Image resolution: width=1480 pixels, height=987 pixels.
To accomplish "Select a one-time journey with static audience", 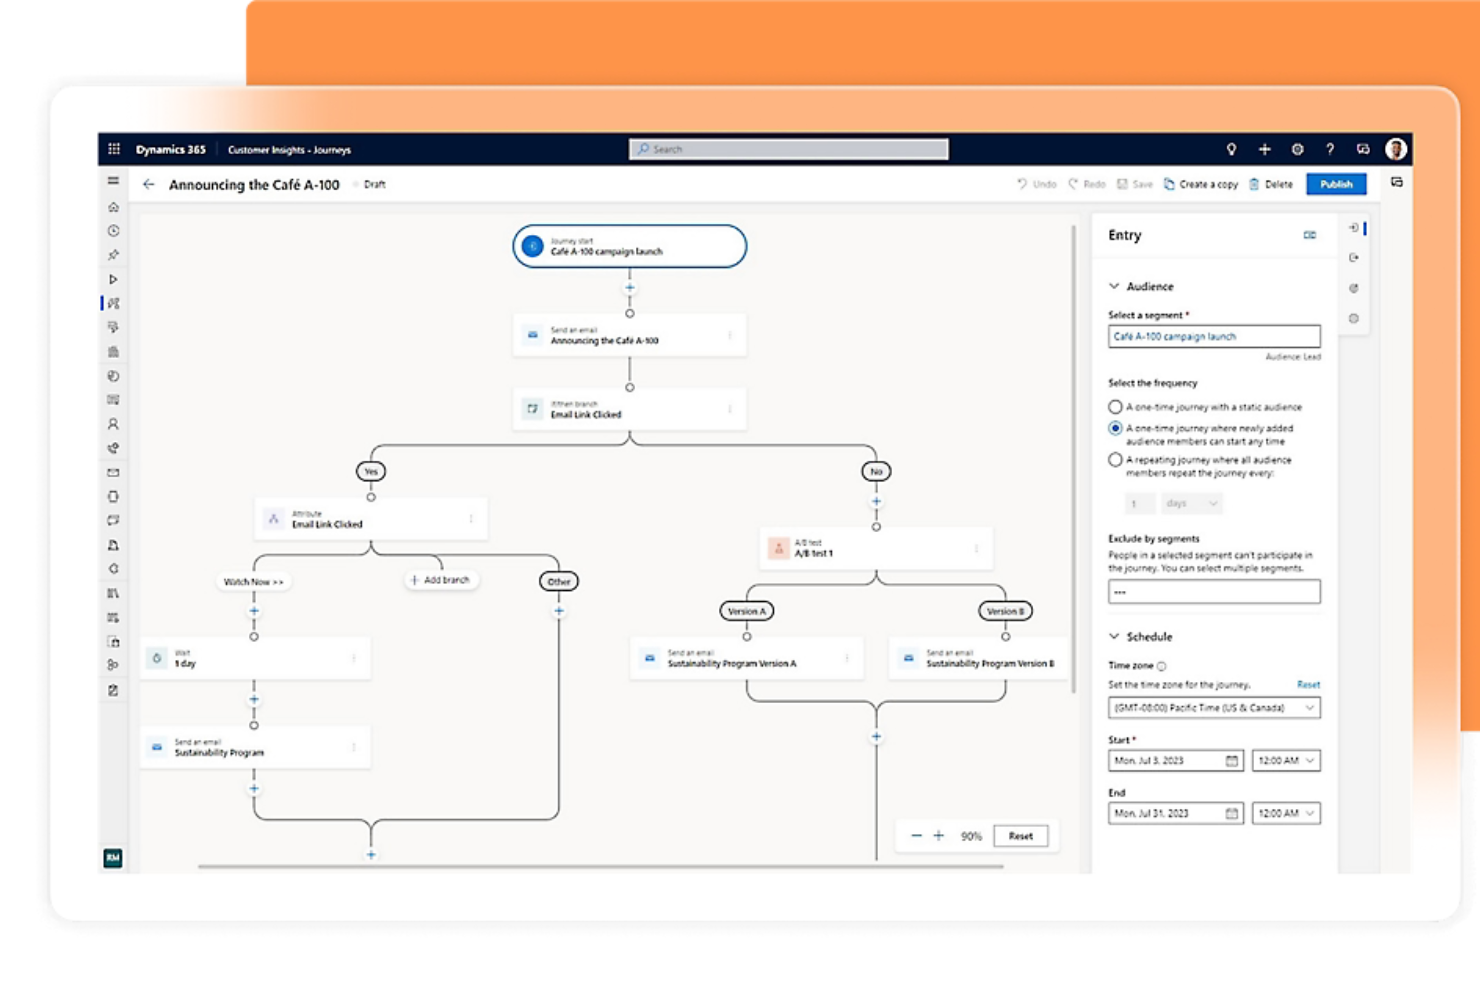I will tap(1115, 407).
